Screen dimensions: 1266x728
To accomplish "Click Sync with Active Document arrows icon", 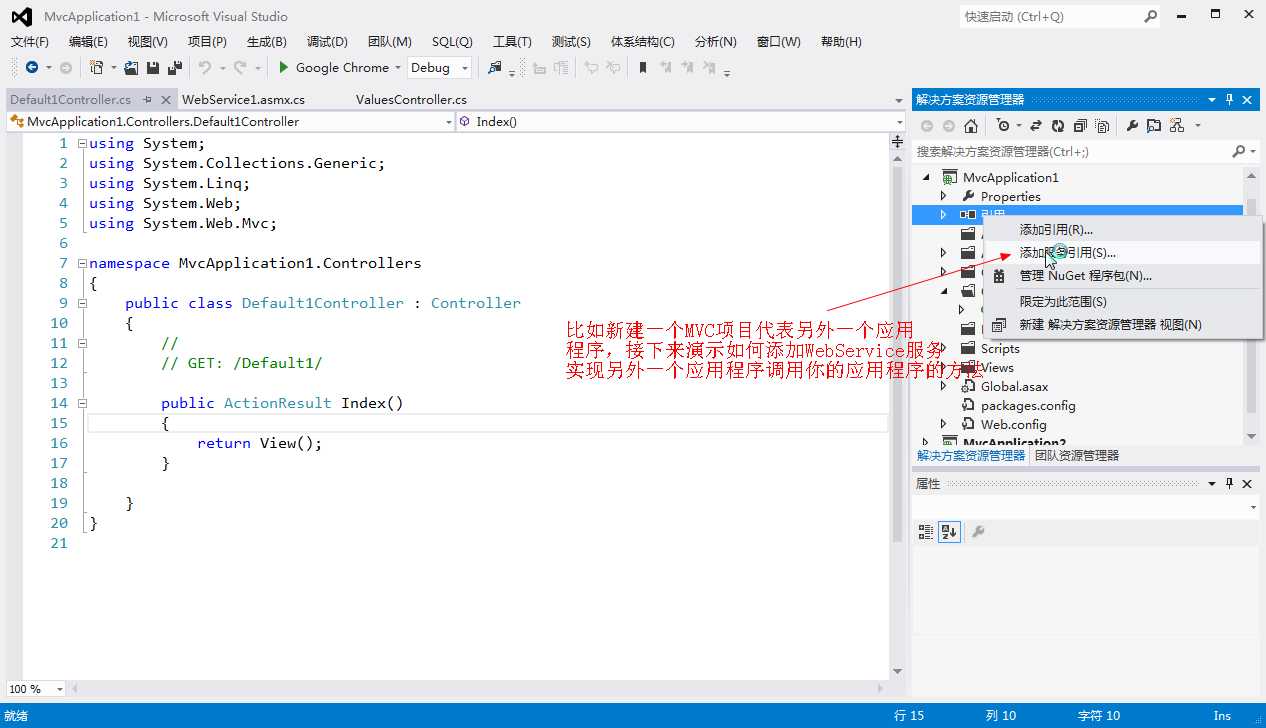I will [1036, 126].
